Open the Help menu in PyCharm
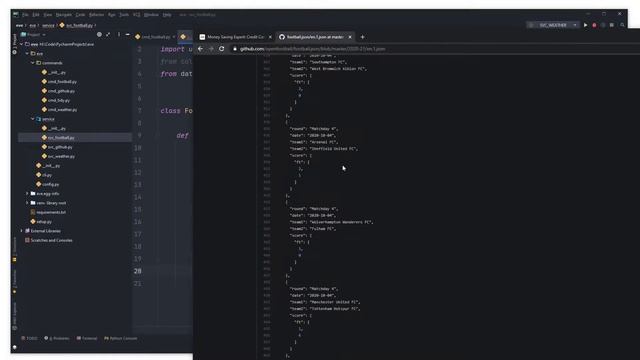Image resolution: width=640 pixels, height=360 pixels. [167, 15]
